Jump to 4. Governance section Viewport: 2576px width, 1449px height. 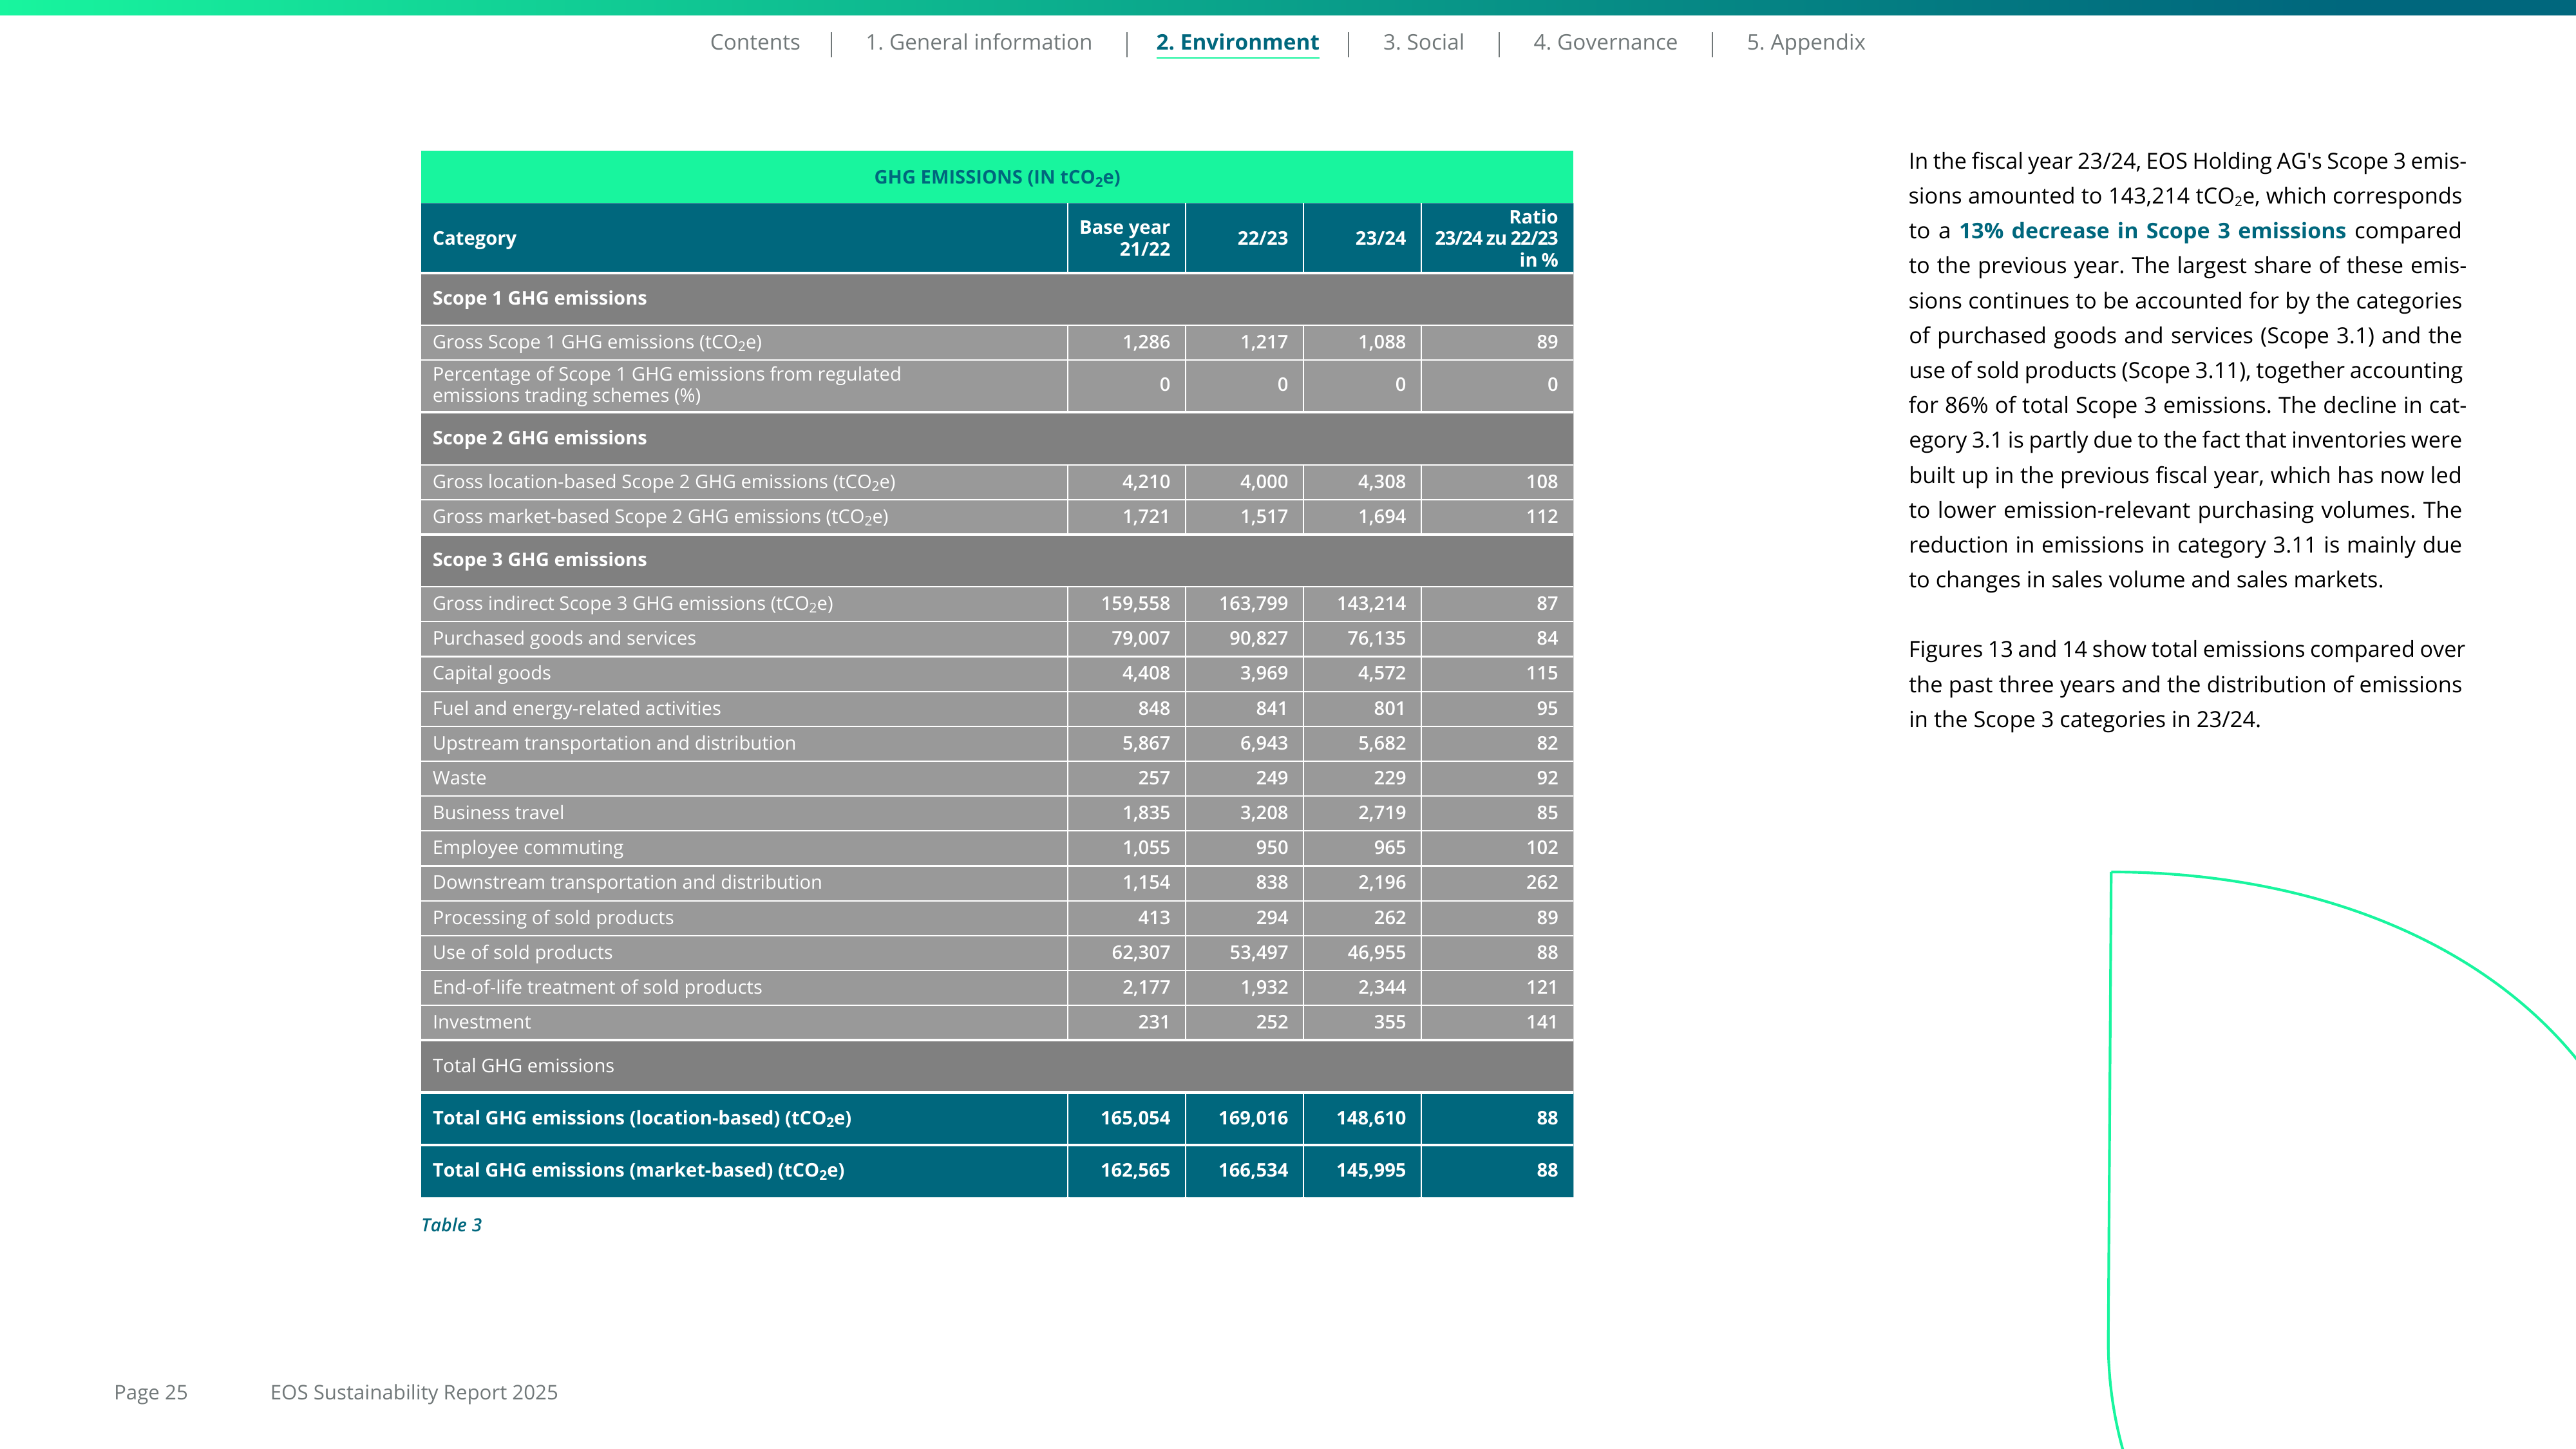click(x=1605, y=42)
